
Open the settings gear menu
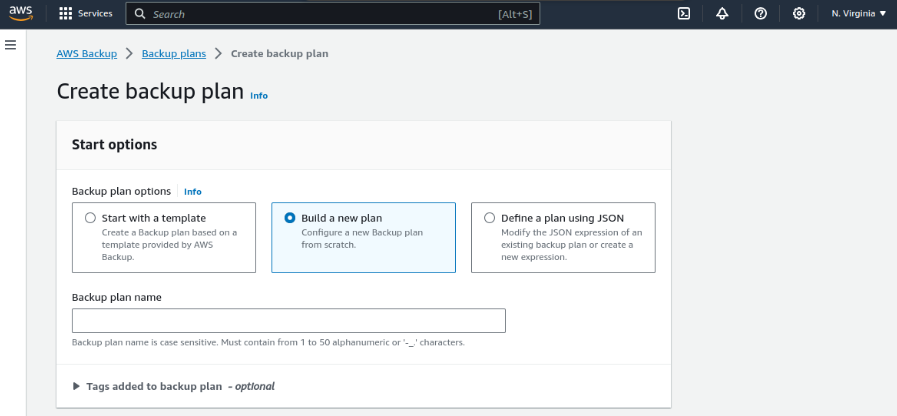coord(799,14)
